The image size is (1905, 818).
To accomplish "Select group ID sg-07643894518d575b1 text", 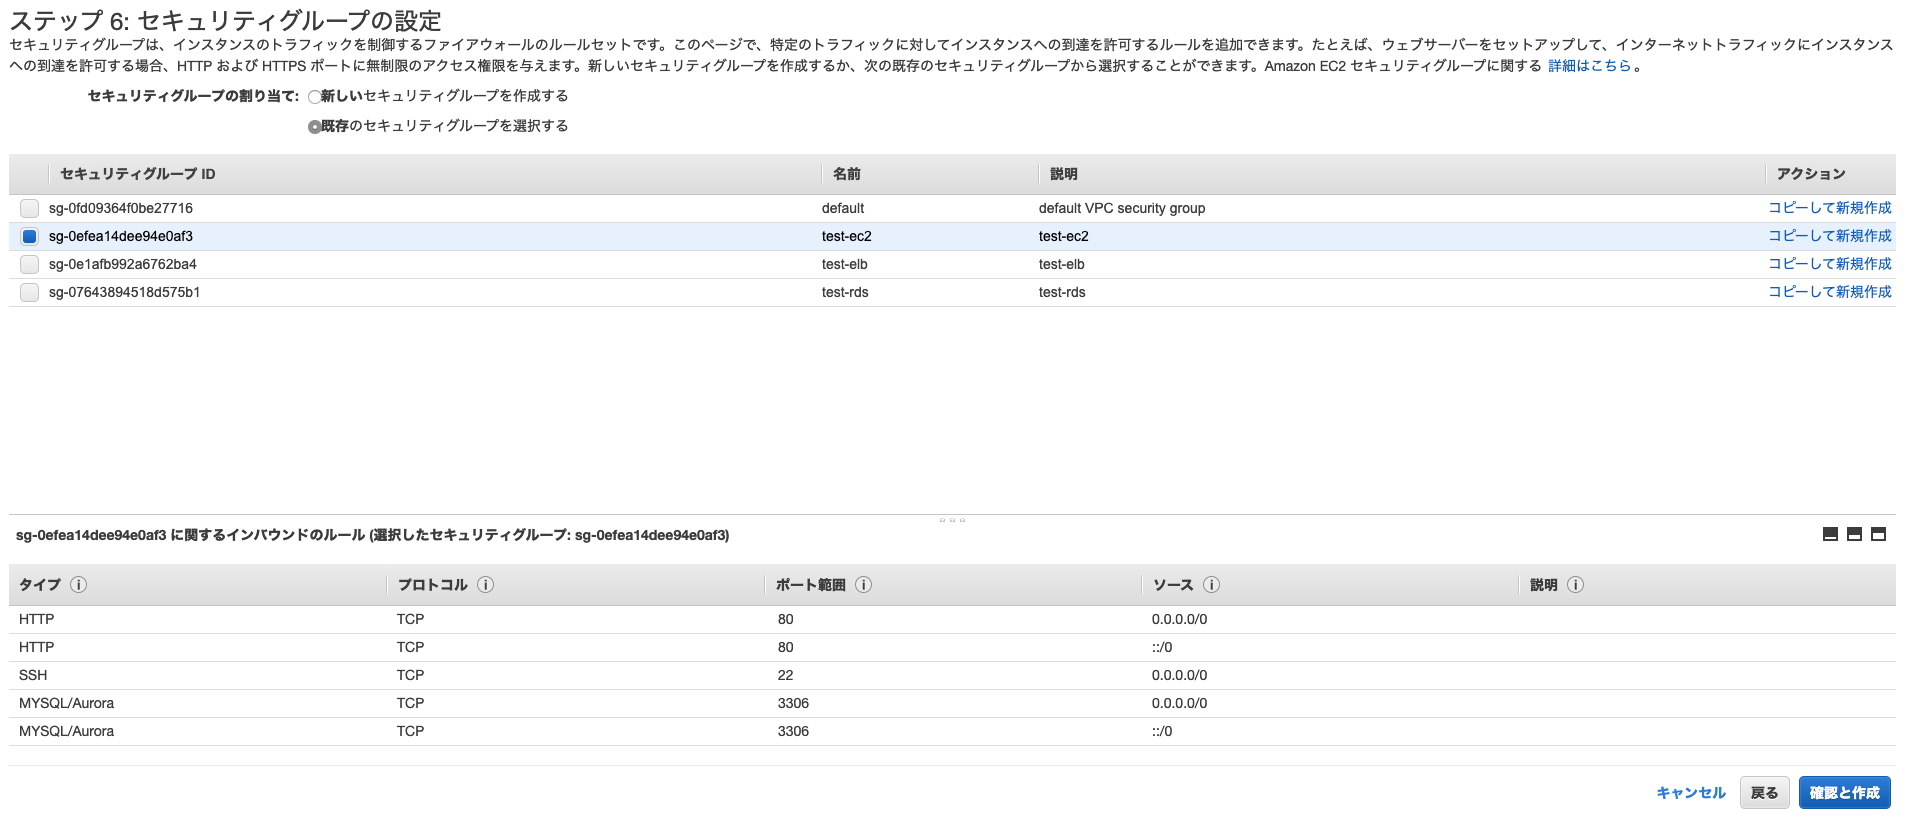I will (x=124, y=292).
